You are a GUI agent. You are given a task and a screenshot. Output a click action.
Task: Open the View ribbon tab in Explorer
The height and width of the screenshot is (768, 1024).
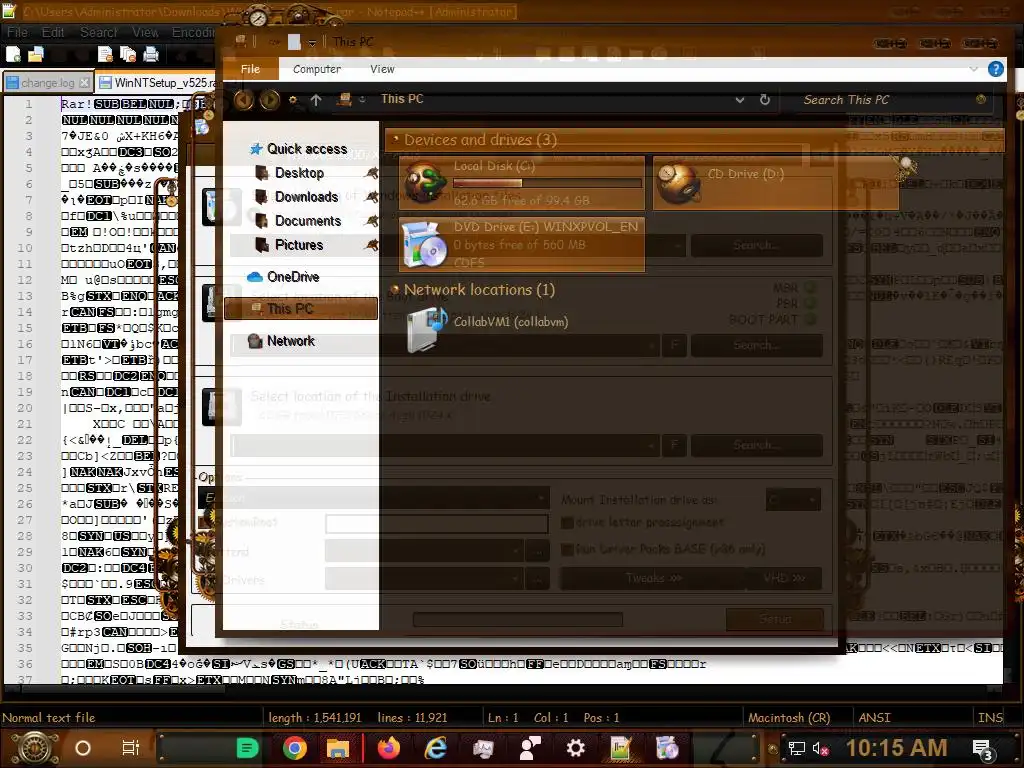[x=382, y=69]
